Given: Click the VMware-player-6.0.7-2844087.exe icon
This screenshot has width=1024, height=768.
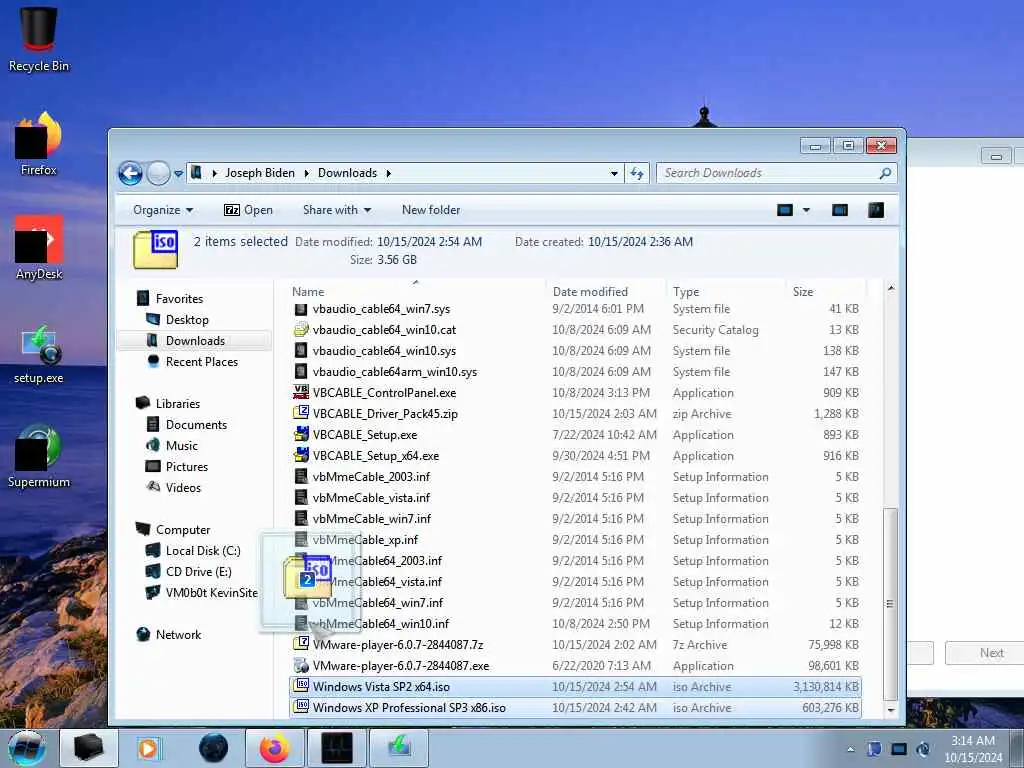Looking at the screenshot, I should coord(301,665).
